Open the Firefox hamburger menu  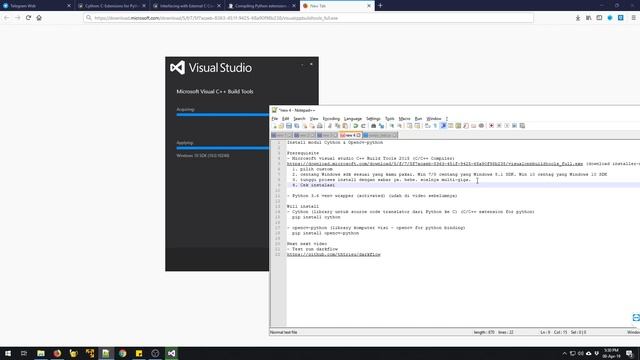click(x=633, y=18)
